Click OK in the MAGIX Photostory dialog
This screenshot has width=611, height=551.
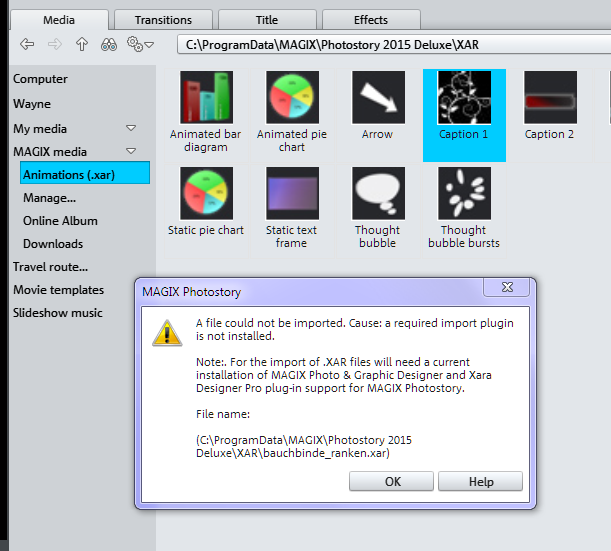[391, 481]
